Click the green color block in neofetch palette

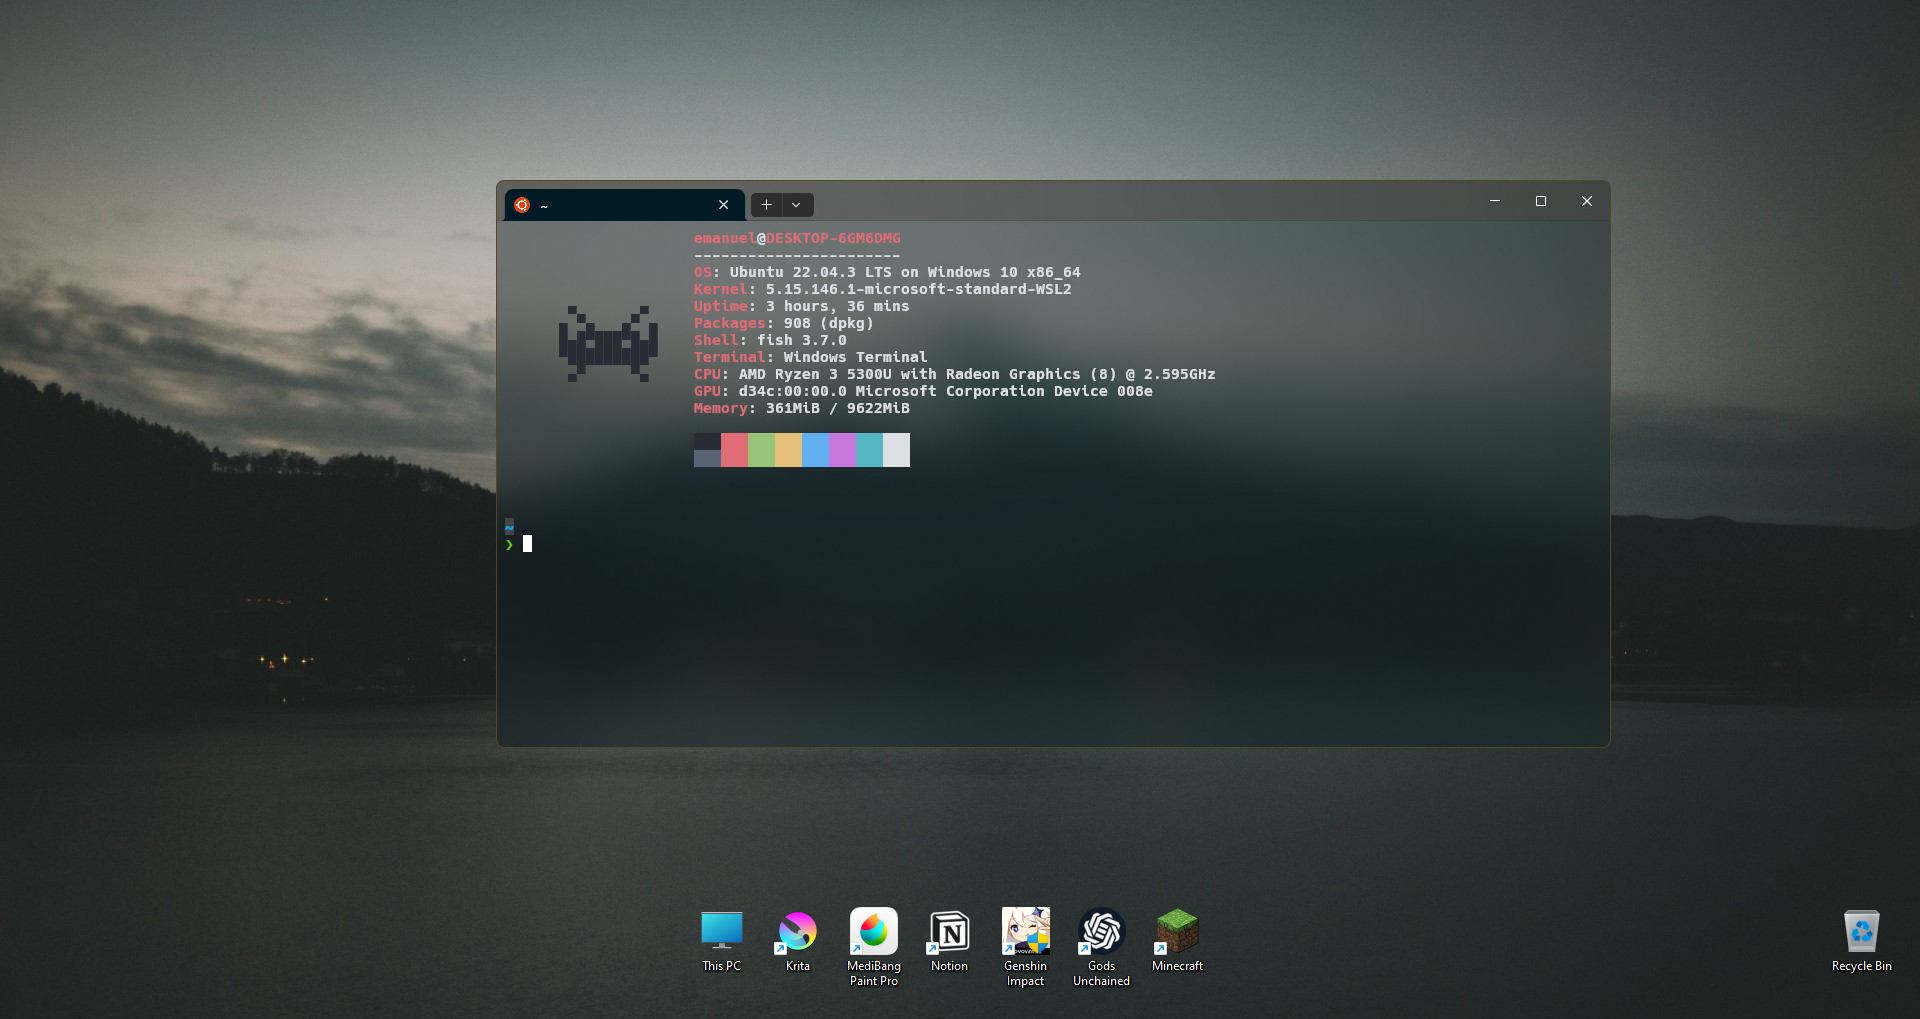pos(761,450)
